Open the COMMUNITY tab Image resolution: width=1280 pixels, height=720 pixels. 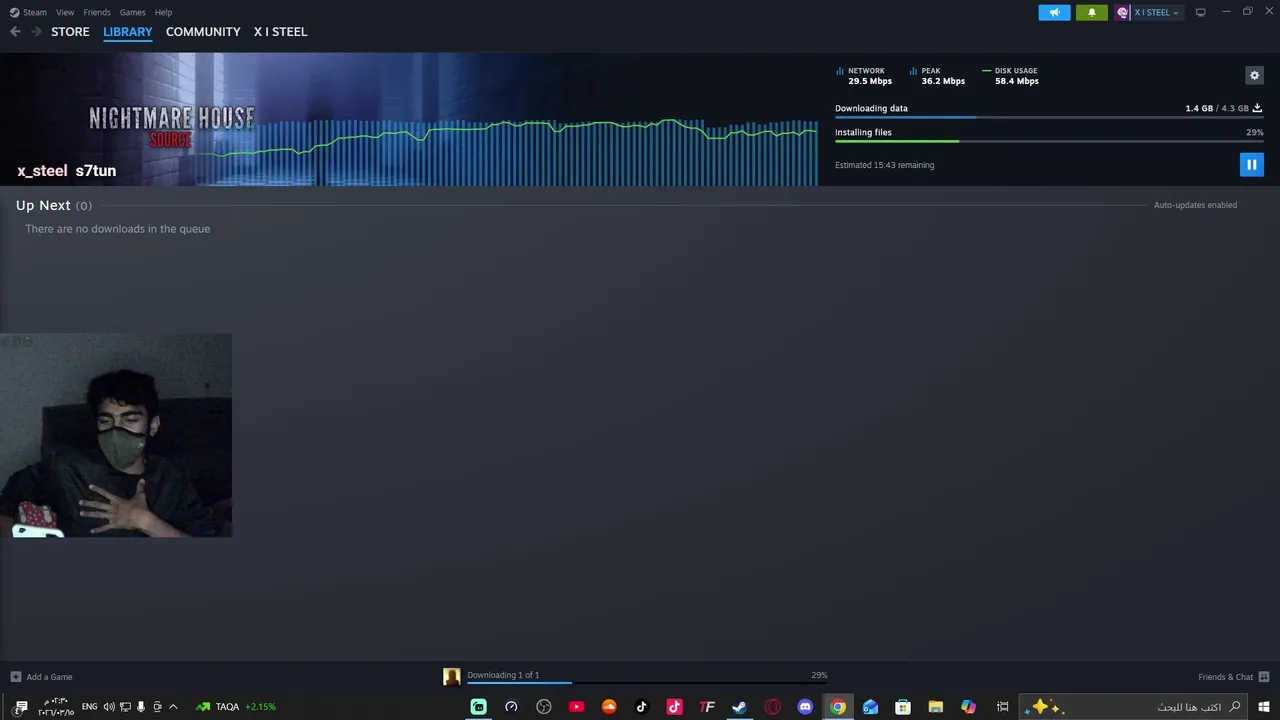203,32
